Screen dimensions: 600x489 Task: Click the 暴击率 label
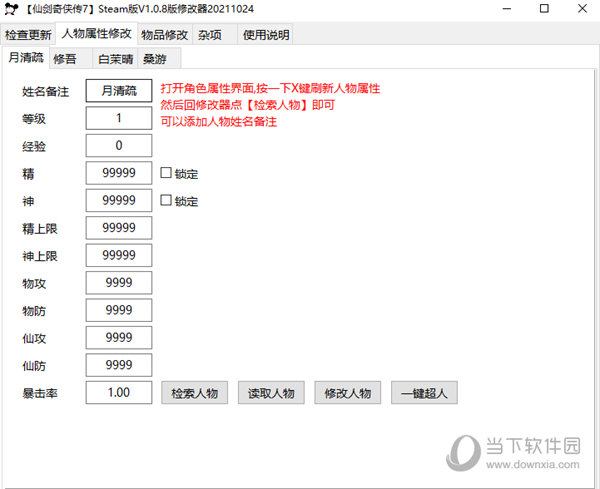pyautogui.click(x=40, y=393)
